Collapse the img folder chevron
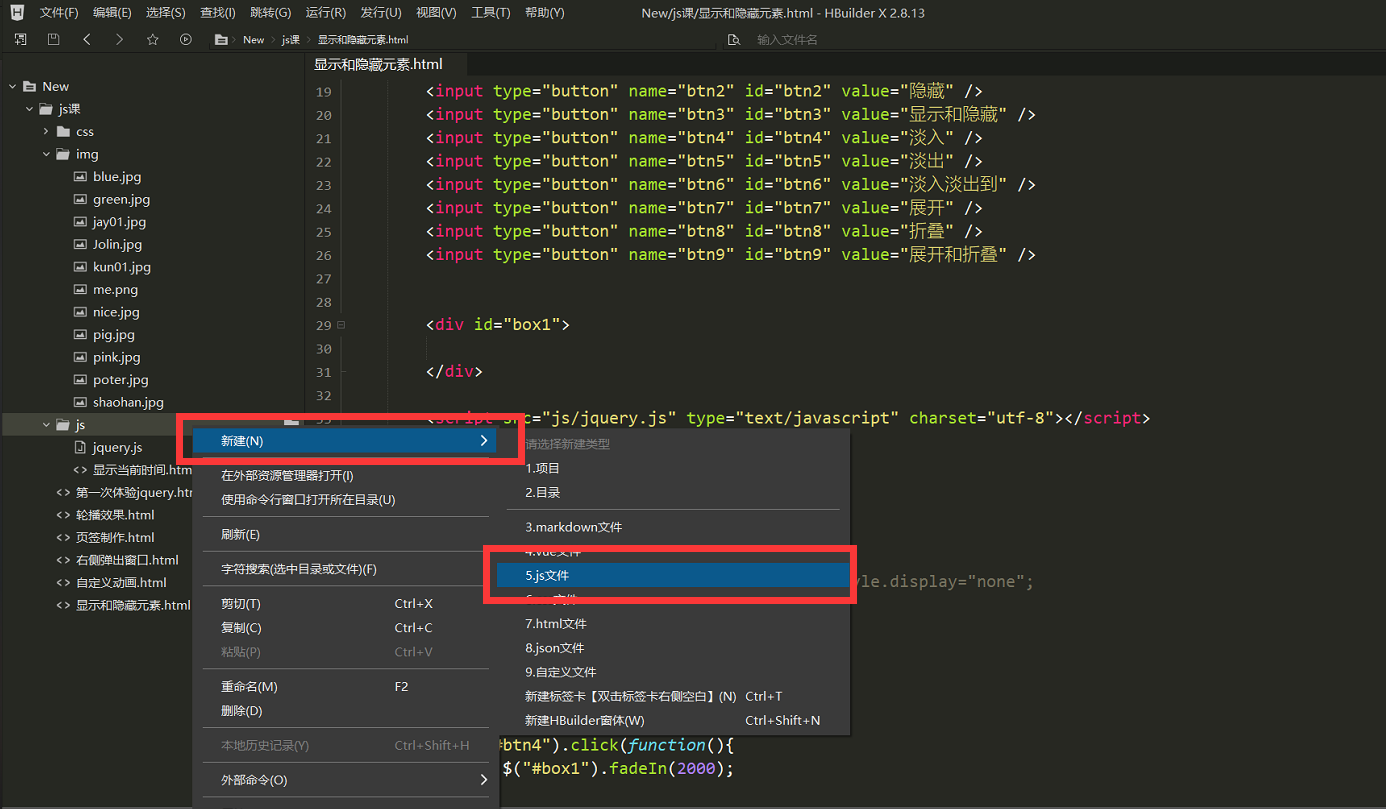This screenshot has height=809, width=1386. point(46,154)
